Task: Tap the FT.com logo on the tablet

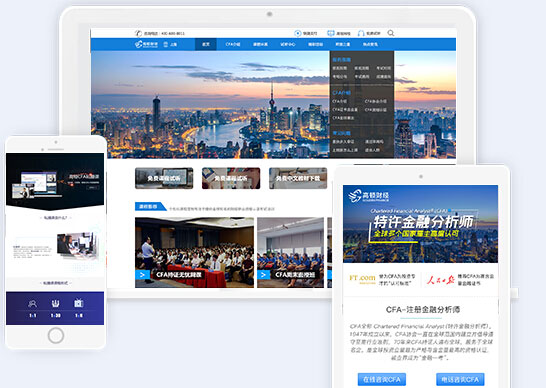Action: coord(362,279)
